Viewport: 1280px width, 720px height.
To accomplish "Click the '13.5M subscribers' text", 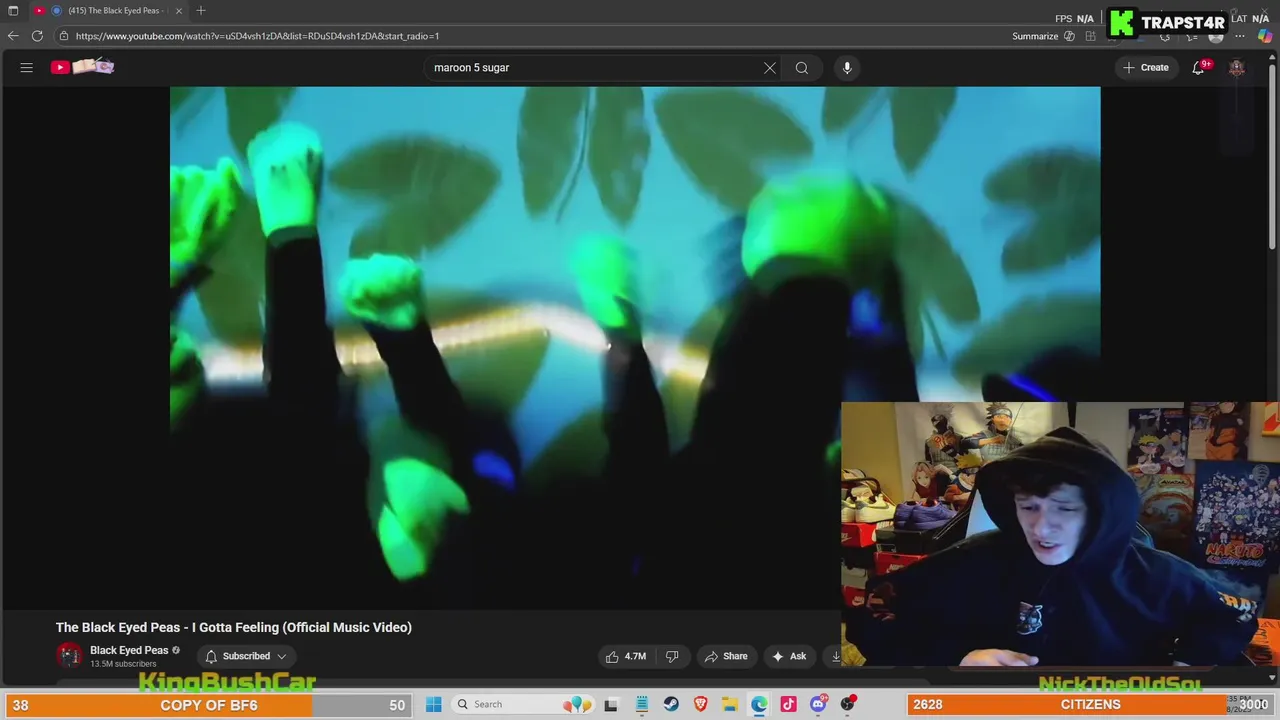I will click(123, 664).
